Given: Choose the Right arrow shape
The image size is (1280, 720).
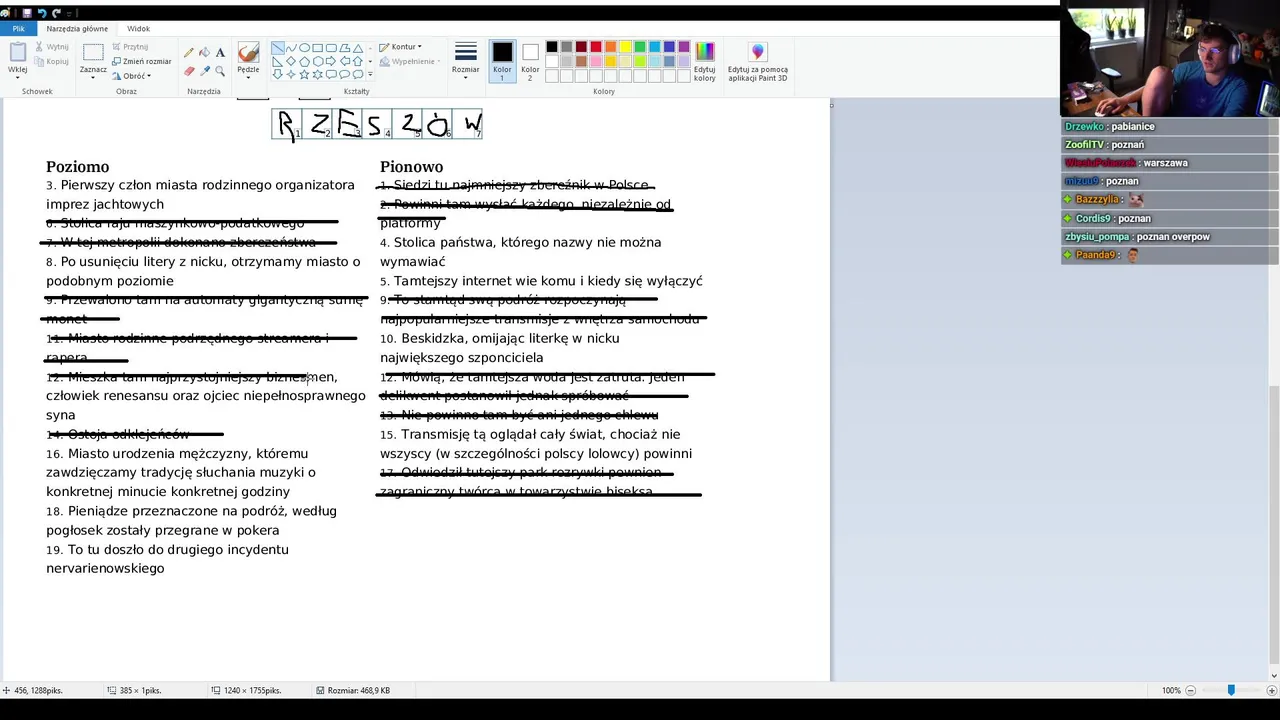Looking at the screenshot, I should tap(331, 61).
